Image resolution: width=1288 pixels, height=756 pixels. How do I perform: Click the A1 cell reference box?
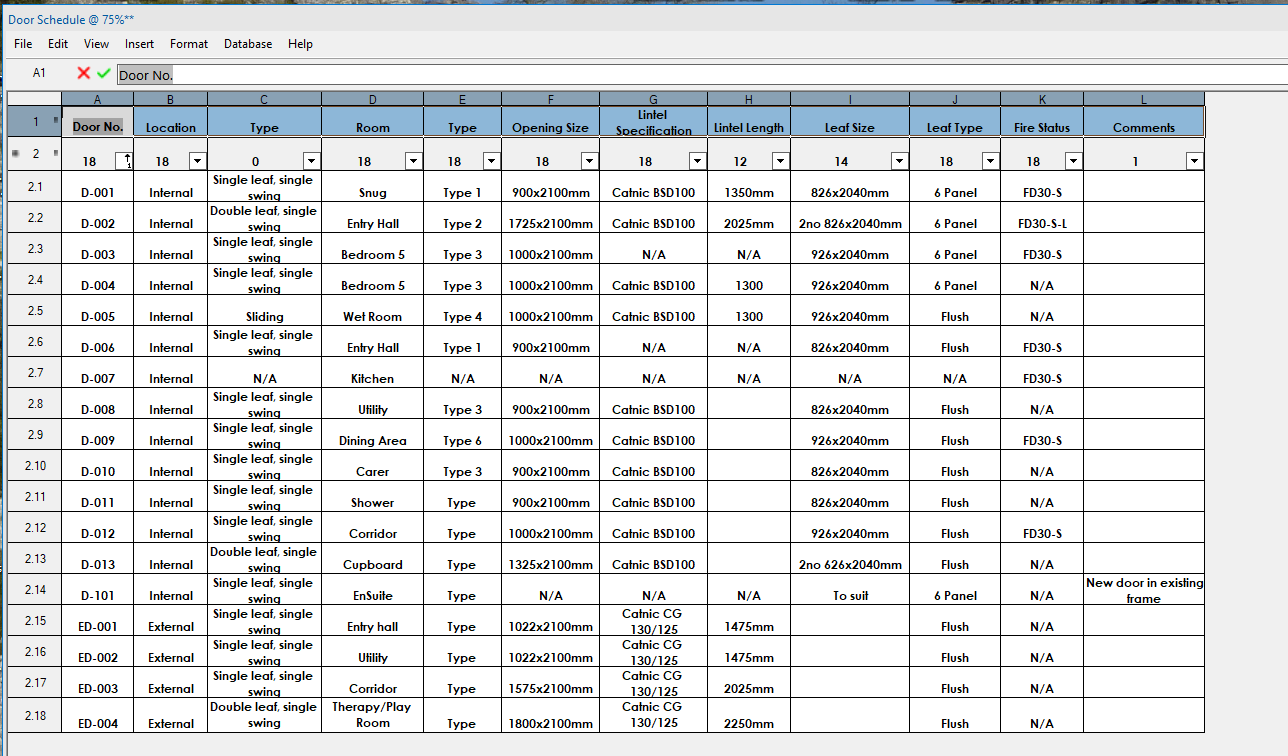(40, 73)
